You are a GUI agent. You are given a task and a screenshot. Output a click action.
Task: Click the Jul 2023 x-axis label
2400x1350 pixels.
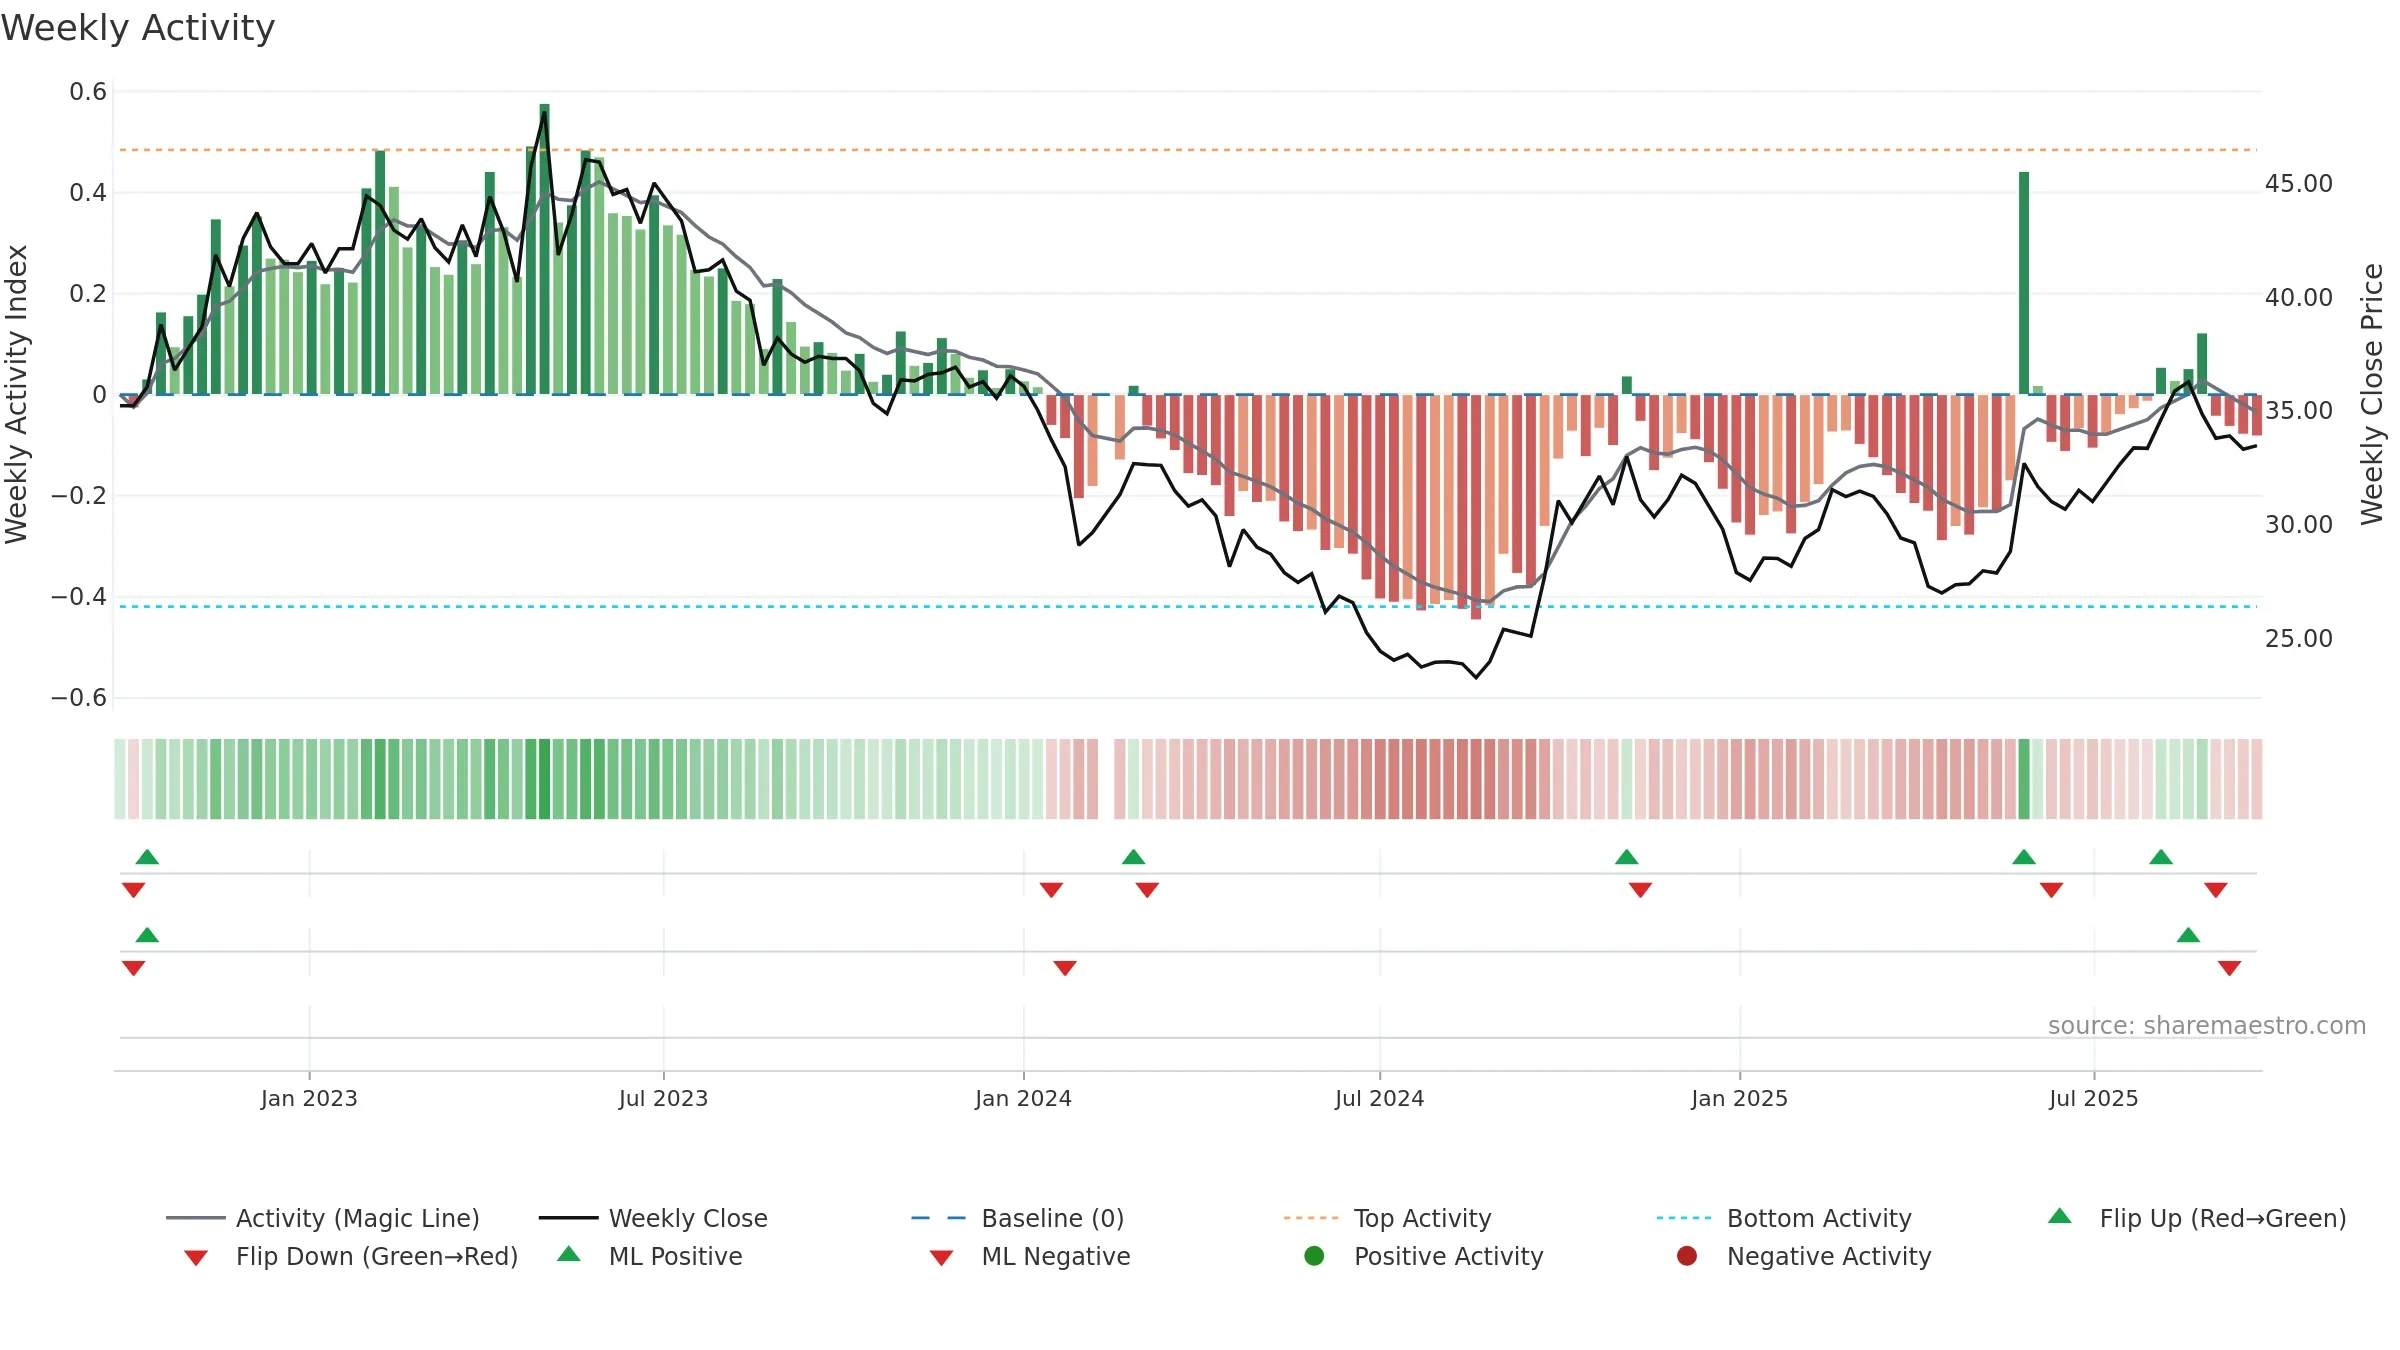coord(663,1098)
